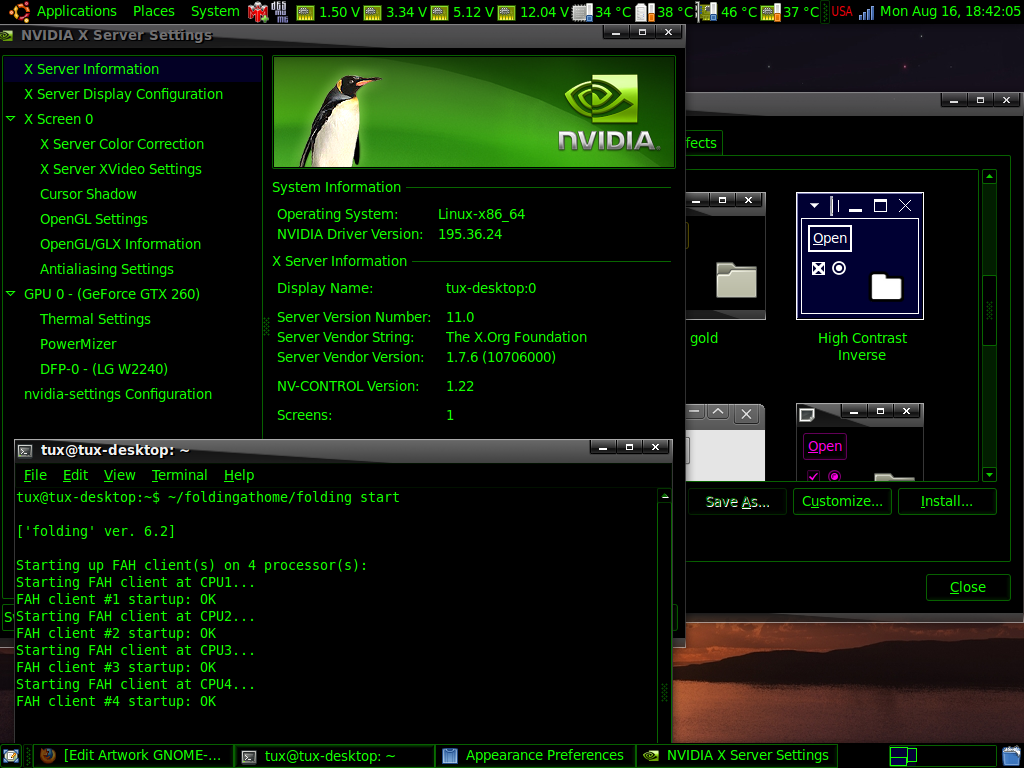1024x768 pixels.
Task: Collapse the X Screen 0 tree node
Action: pos(10,119)
